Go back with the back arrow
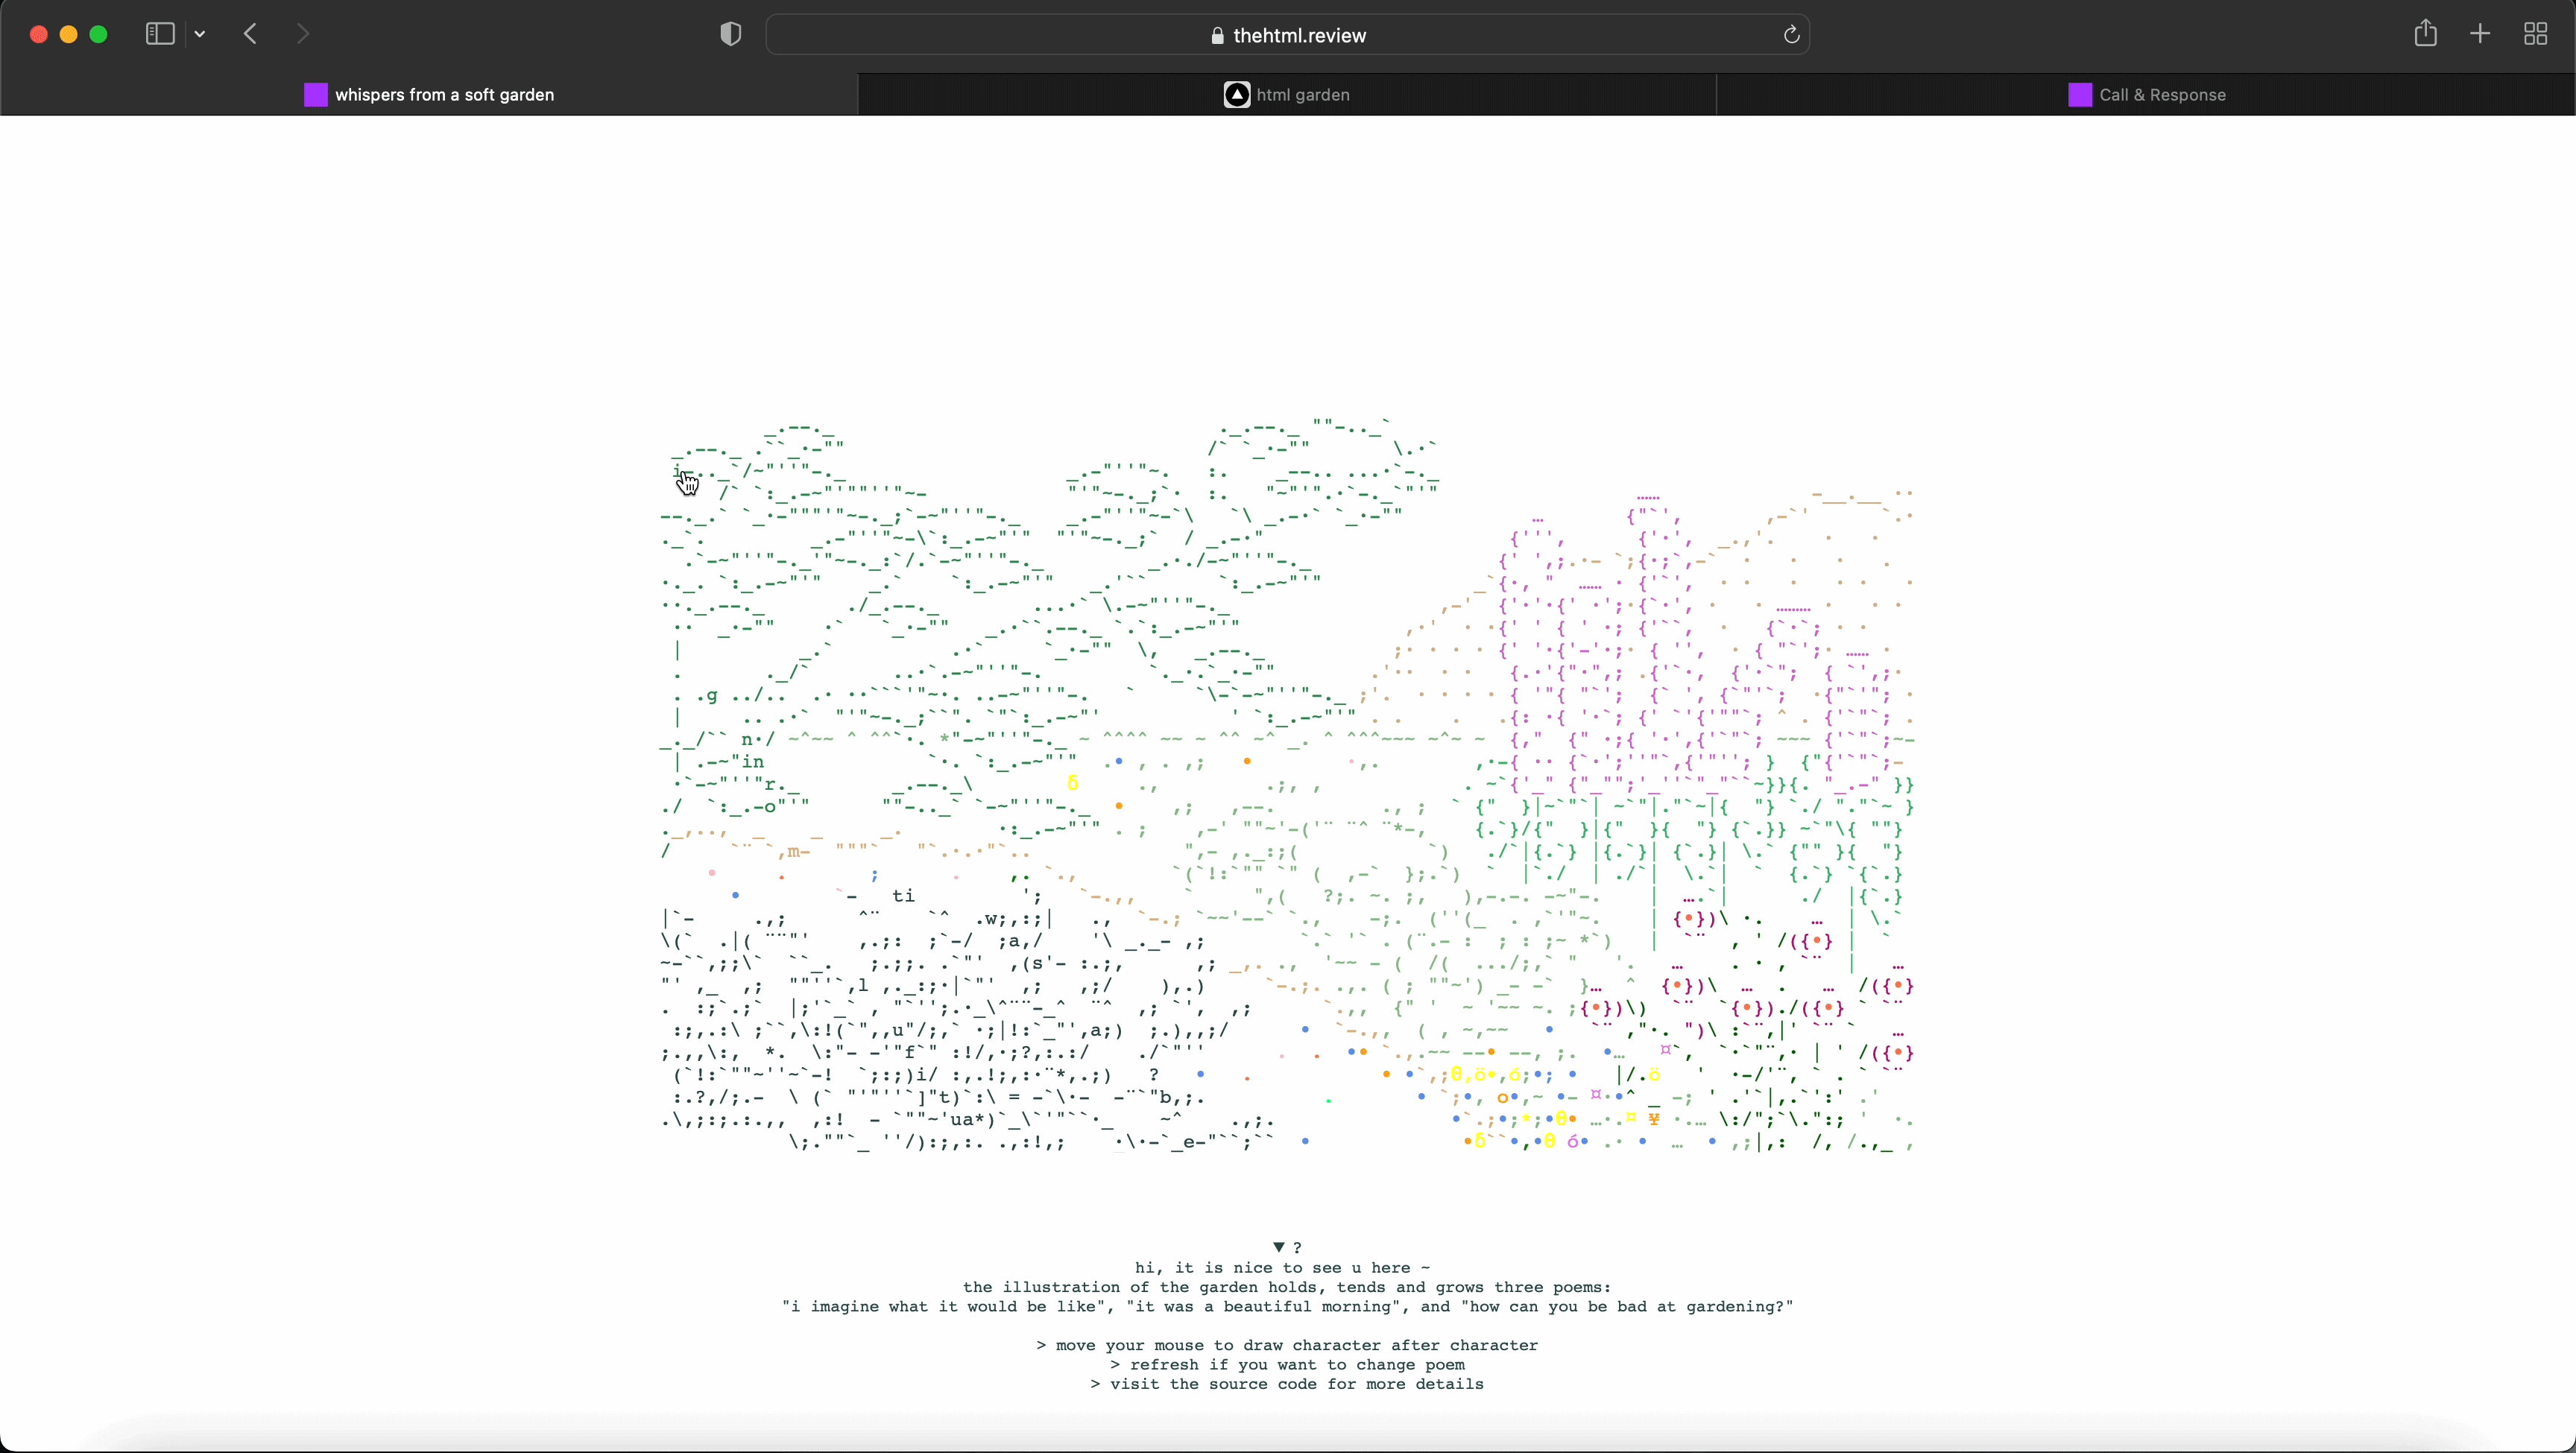The height and width of the screenshot is (1453, 2576). [x=251, y=34]
